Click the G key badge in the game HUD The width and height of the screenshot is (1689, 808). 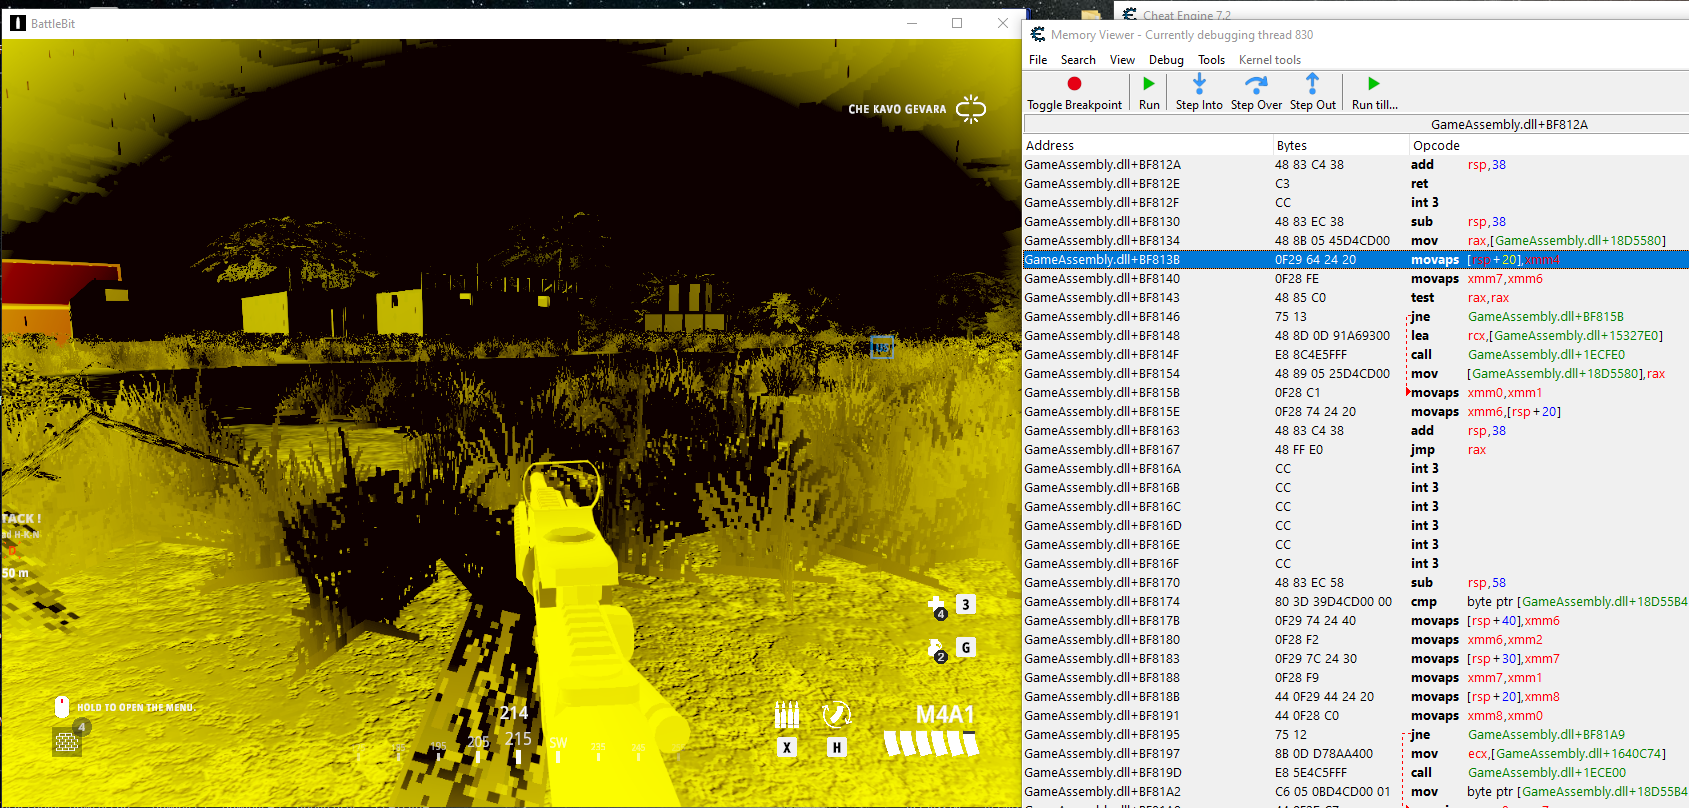click(x=965, y=647)
